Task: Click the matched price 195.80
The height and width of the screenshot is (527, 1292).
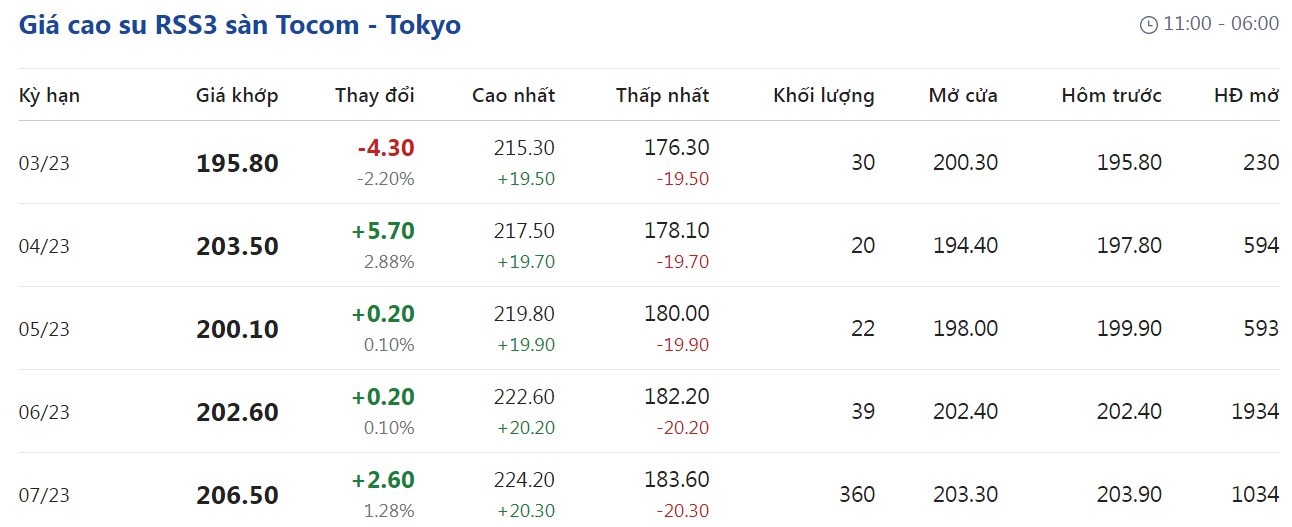Action: click(x=237, y=164)
